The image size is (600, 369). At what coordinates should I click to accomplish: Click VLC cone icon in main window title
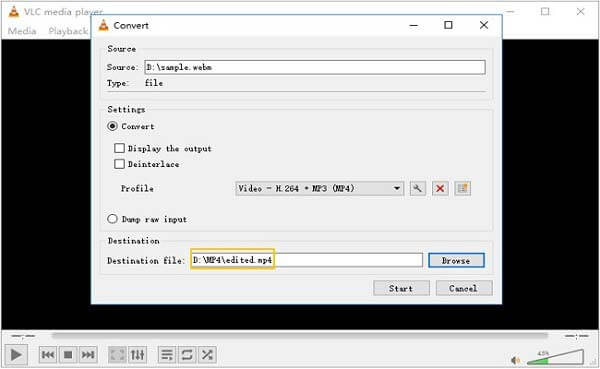tap(13, 12)
